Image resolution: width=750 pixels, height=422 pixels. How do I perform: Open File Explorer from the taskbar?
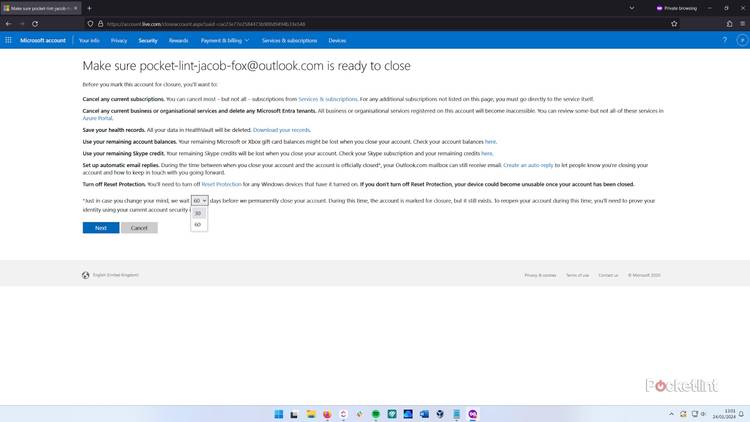point(311,414)
